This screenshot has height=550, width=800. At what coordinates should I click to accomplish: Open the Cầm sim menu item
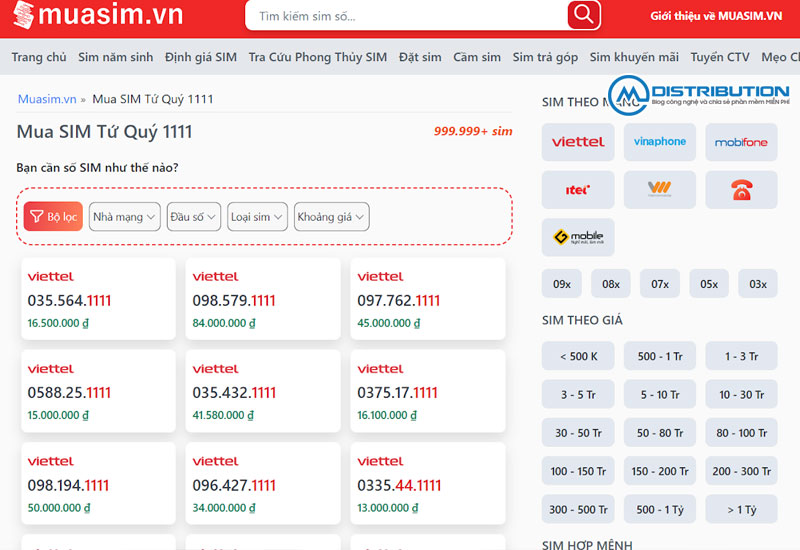[477, 57]
